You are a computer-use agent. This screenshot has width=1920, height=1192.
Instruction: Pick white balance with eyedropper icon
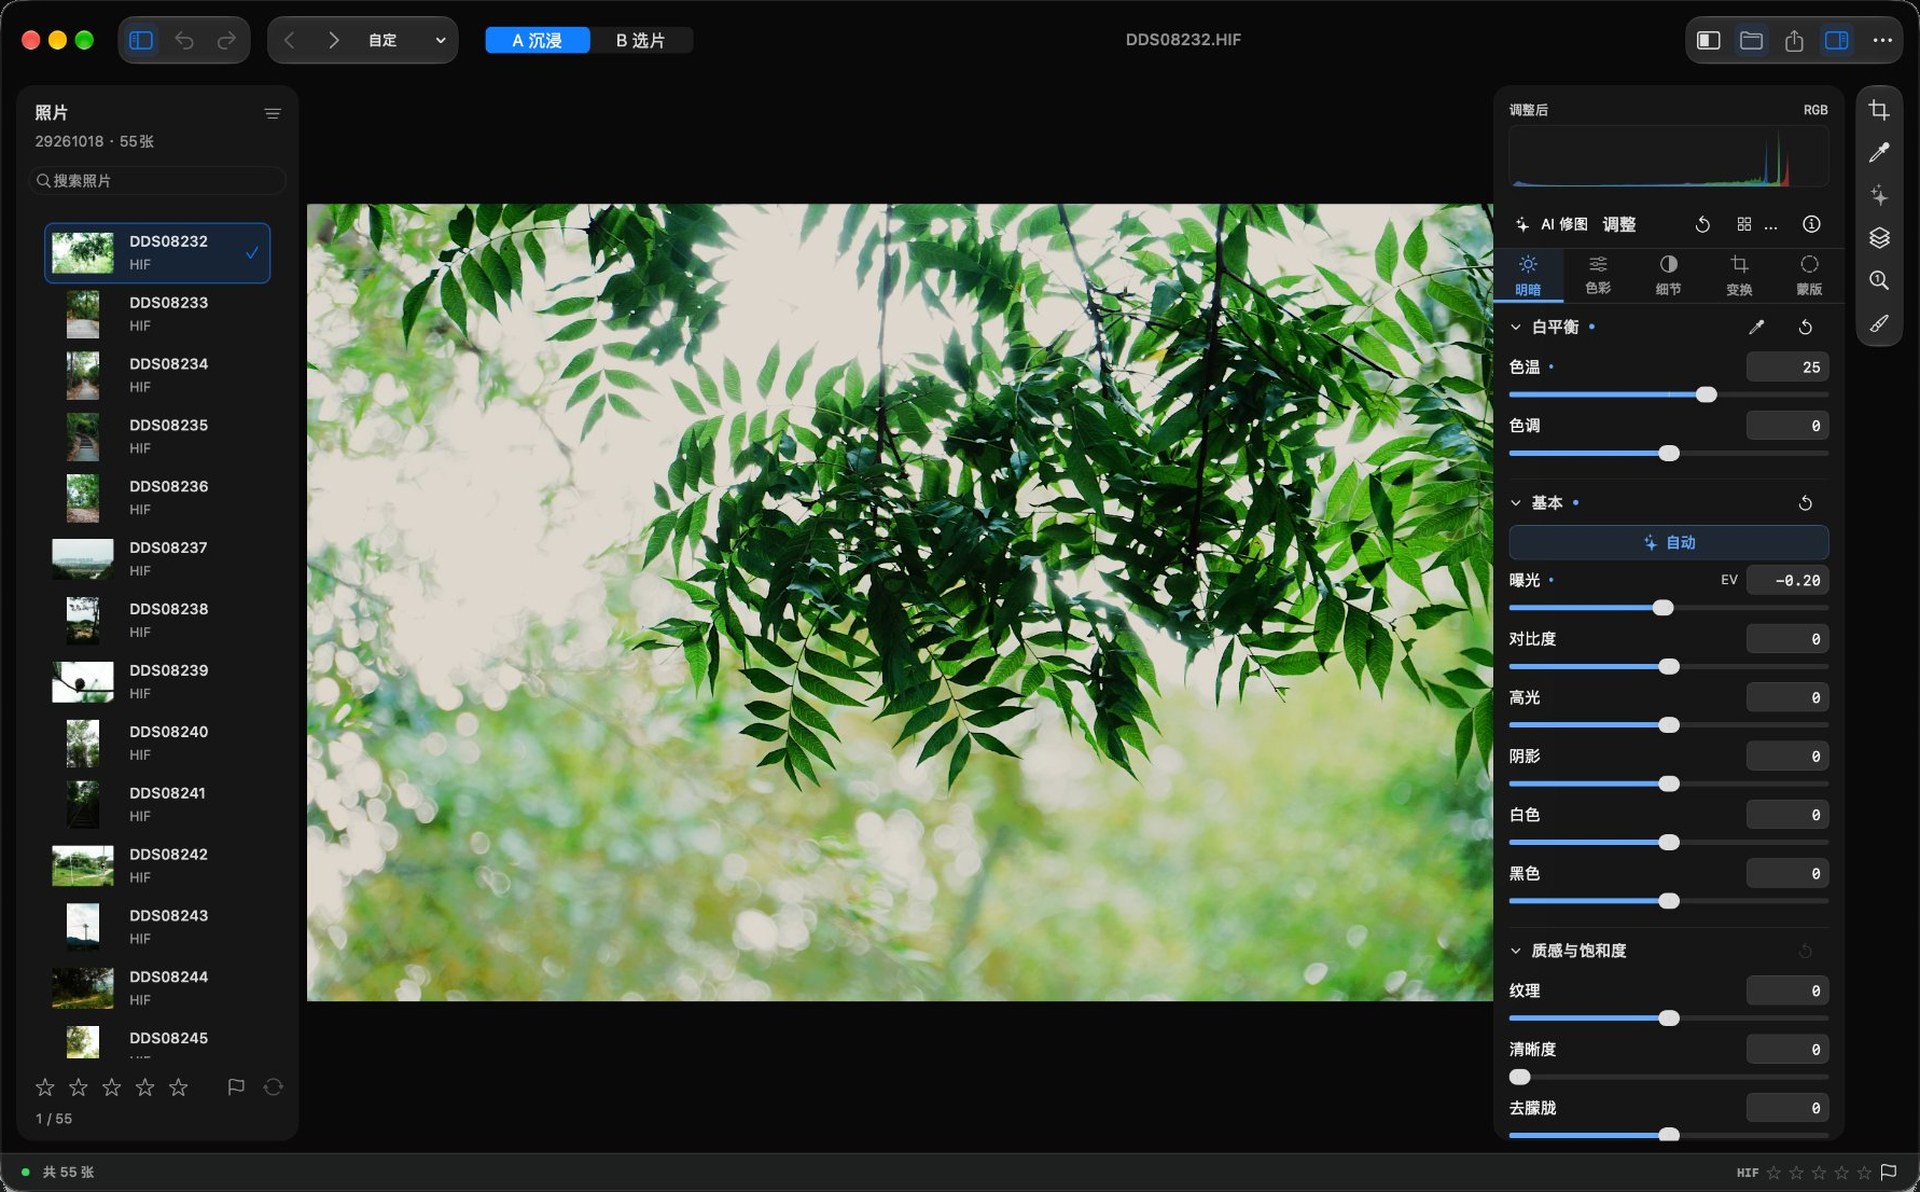click(1756, 327)
